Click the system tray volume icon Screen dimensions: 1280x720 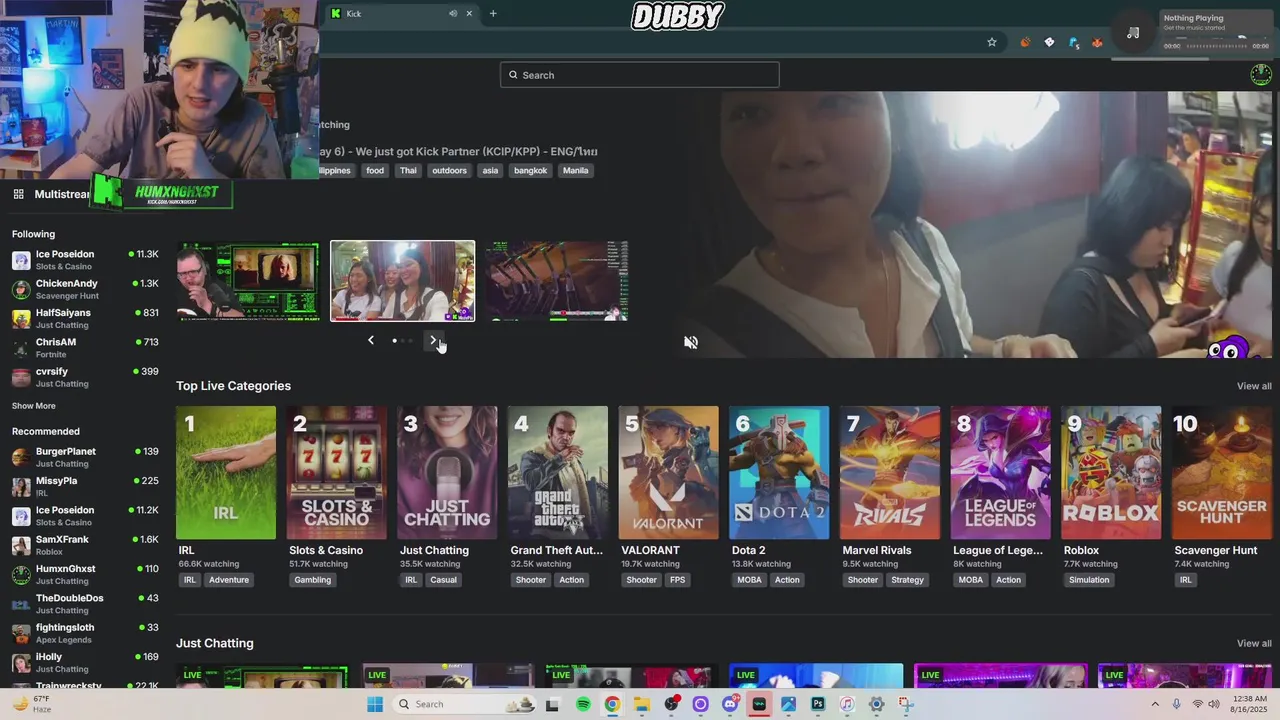(1214, 704)
